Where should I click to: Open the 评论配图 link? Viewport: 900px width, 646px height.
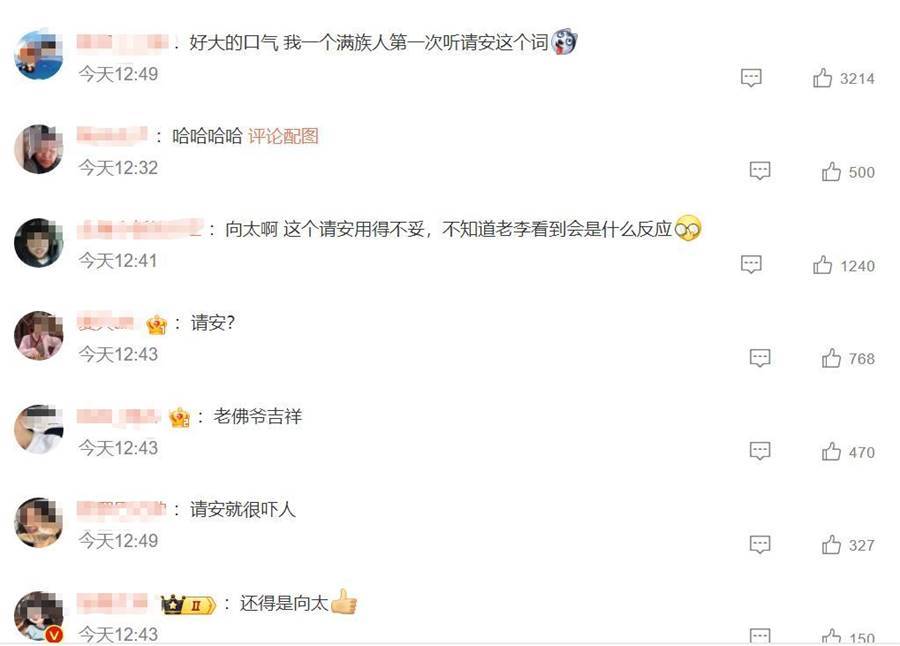[283, 136]
